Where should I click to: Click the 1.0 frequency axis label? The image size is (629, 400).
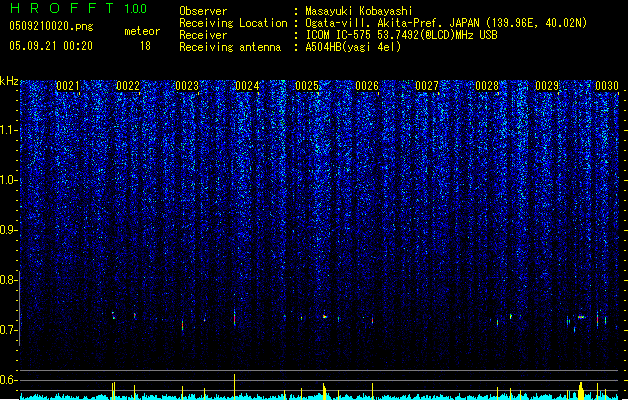point(9,180)
